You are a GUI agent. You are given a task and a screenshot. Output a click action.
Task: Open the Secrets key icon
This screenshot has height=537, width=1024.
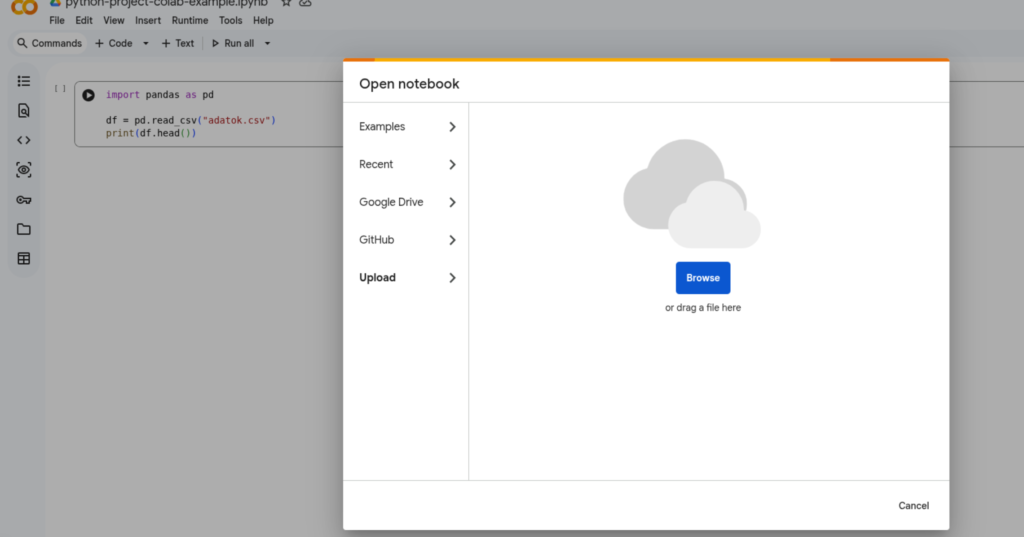pyautogui.click(x=24, y=200)
